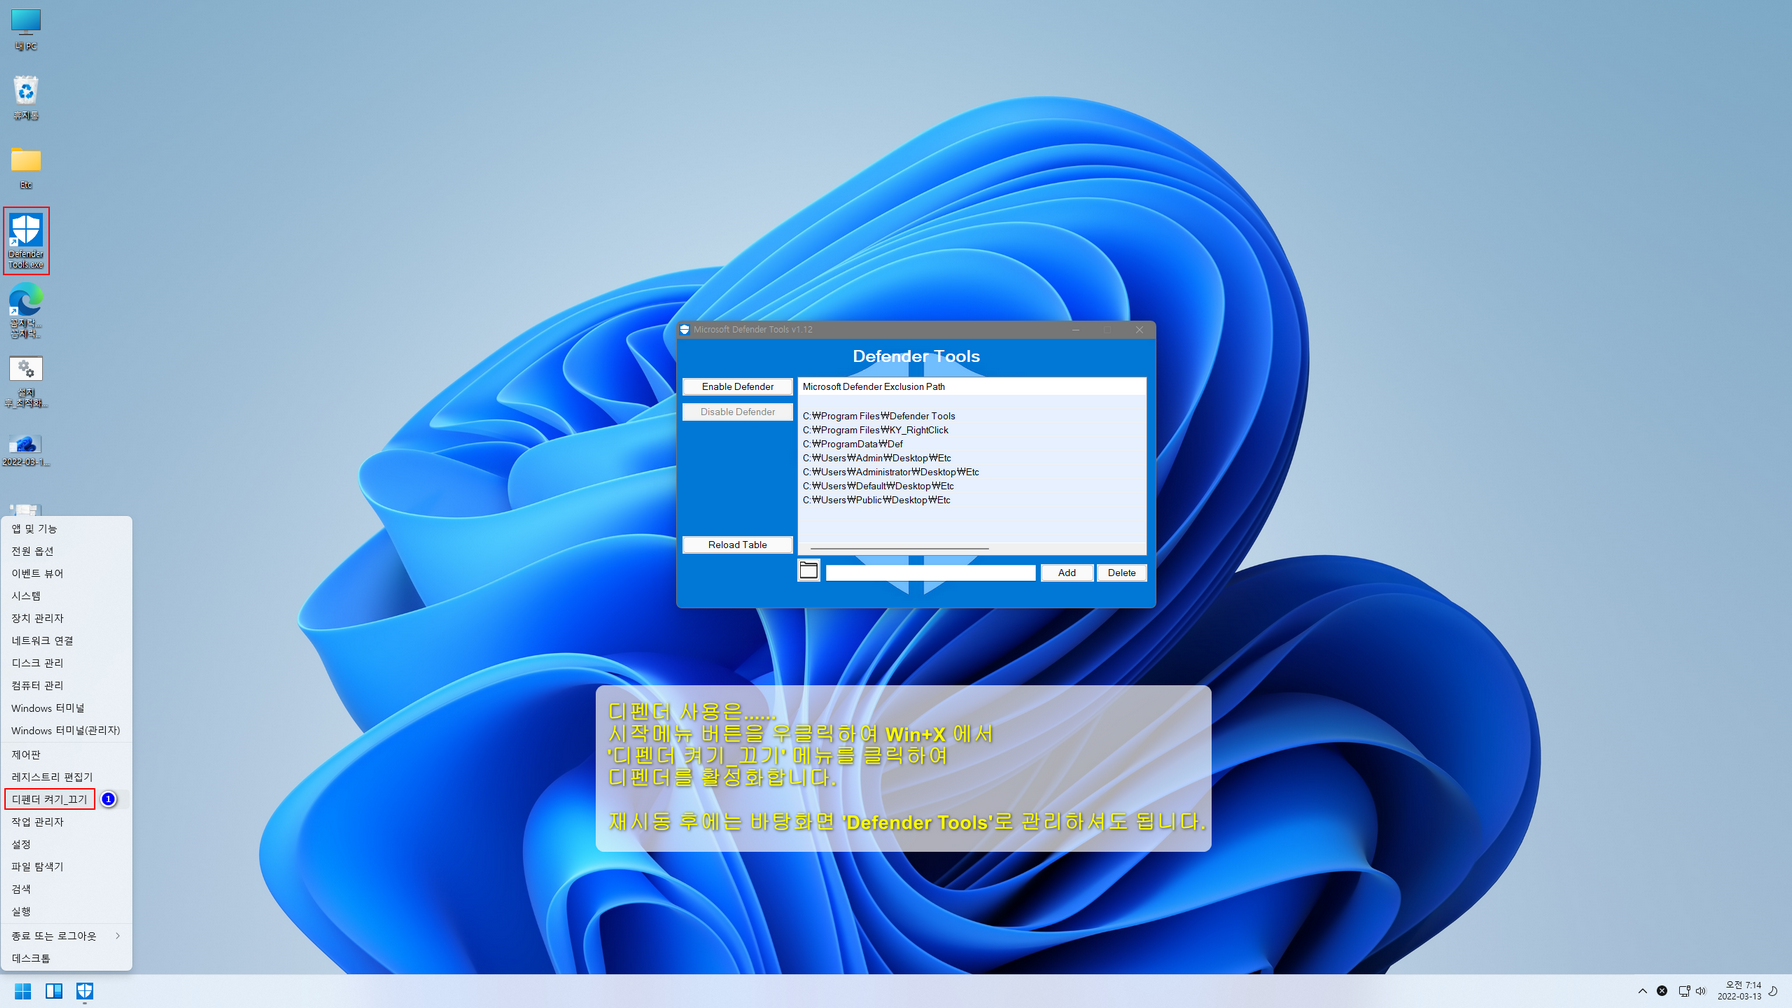Click the Microsoft Defender Exclusion Path header

[x=971, y=386]
